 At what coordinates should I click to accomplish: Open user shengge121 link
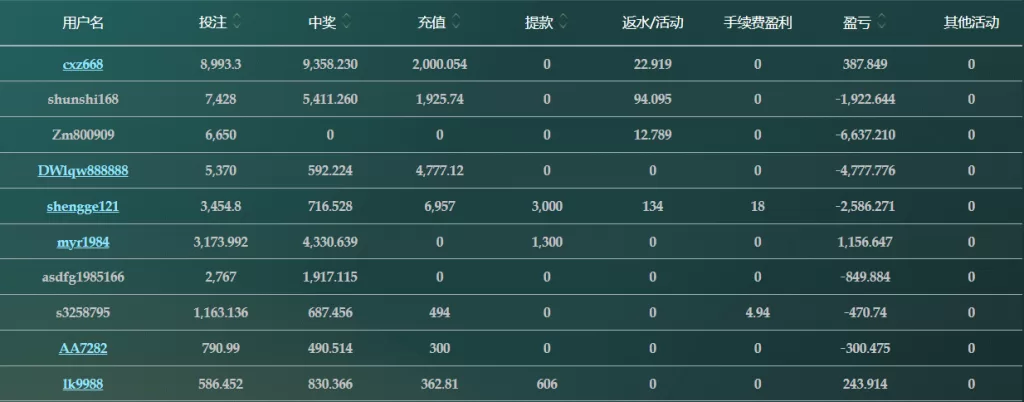pyautogui.click(x=83, y=207)
